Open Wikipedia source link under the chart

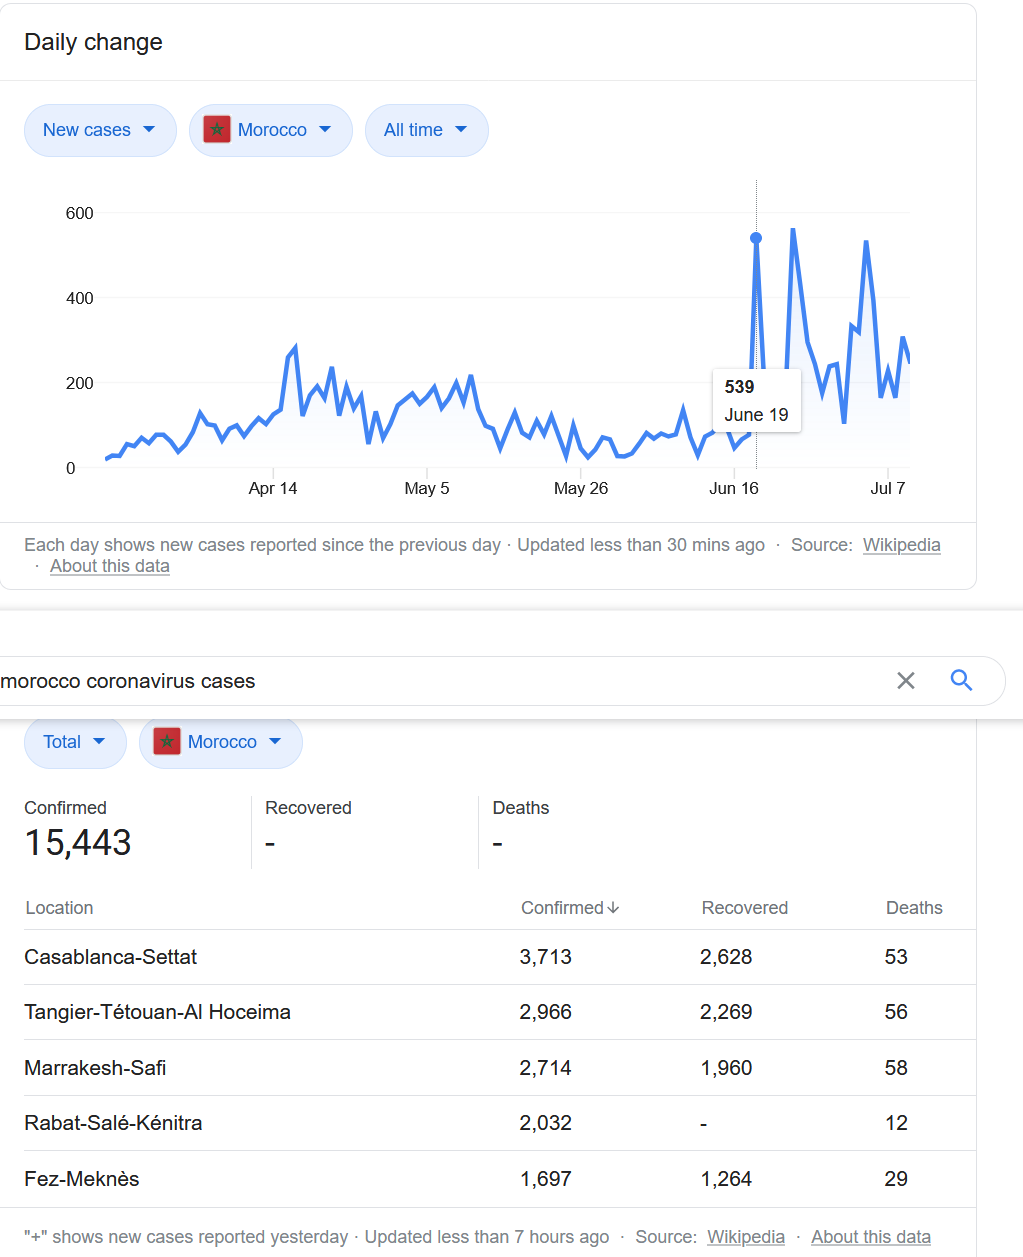pos(901,545)
